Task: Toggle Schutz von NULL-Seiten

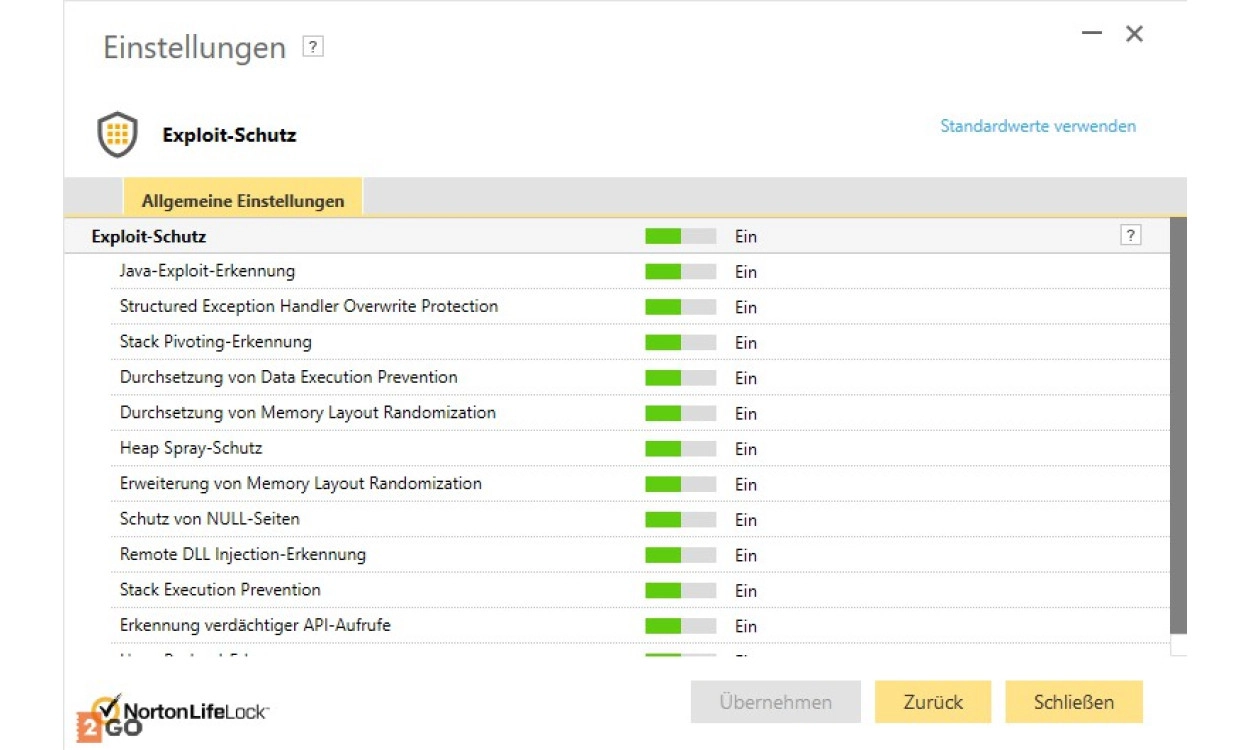Action: click(680, 520)
